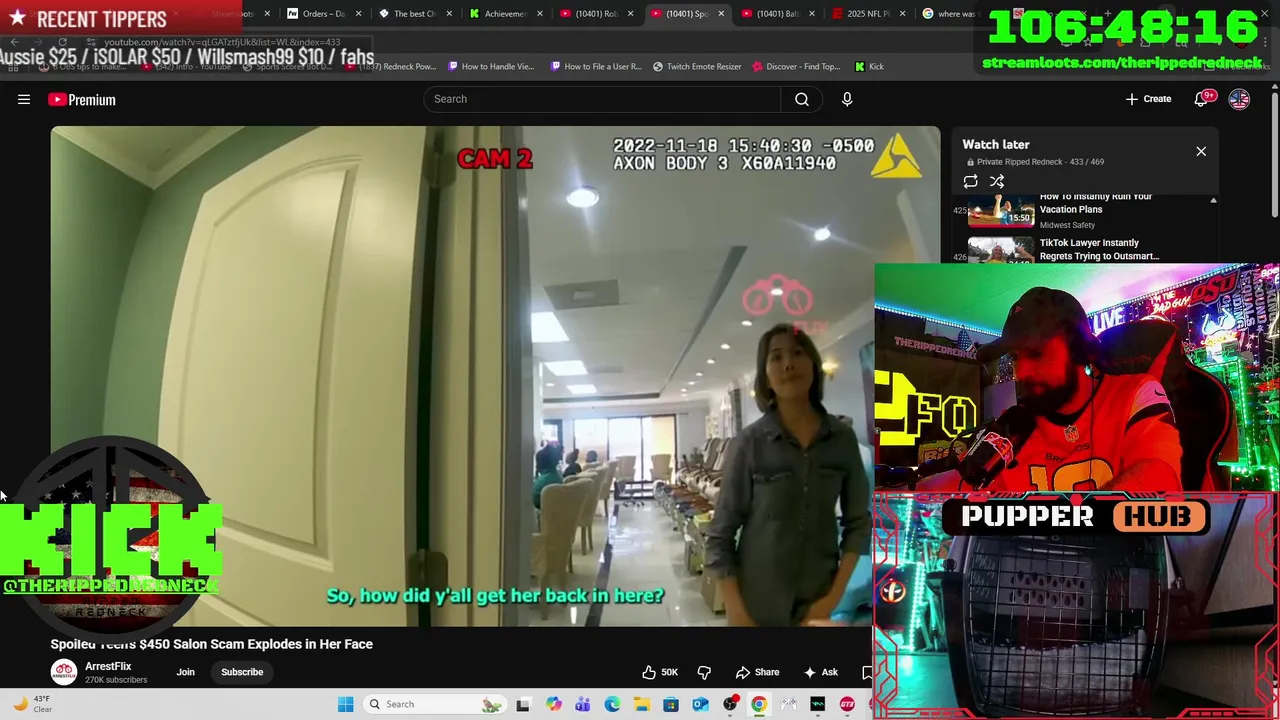
Task: Click the Create button
Action: (x=1148, y=99)
